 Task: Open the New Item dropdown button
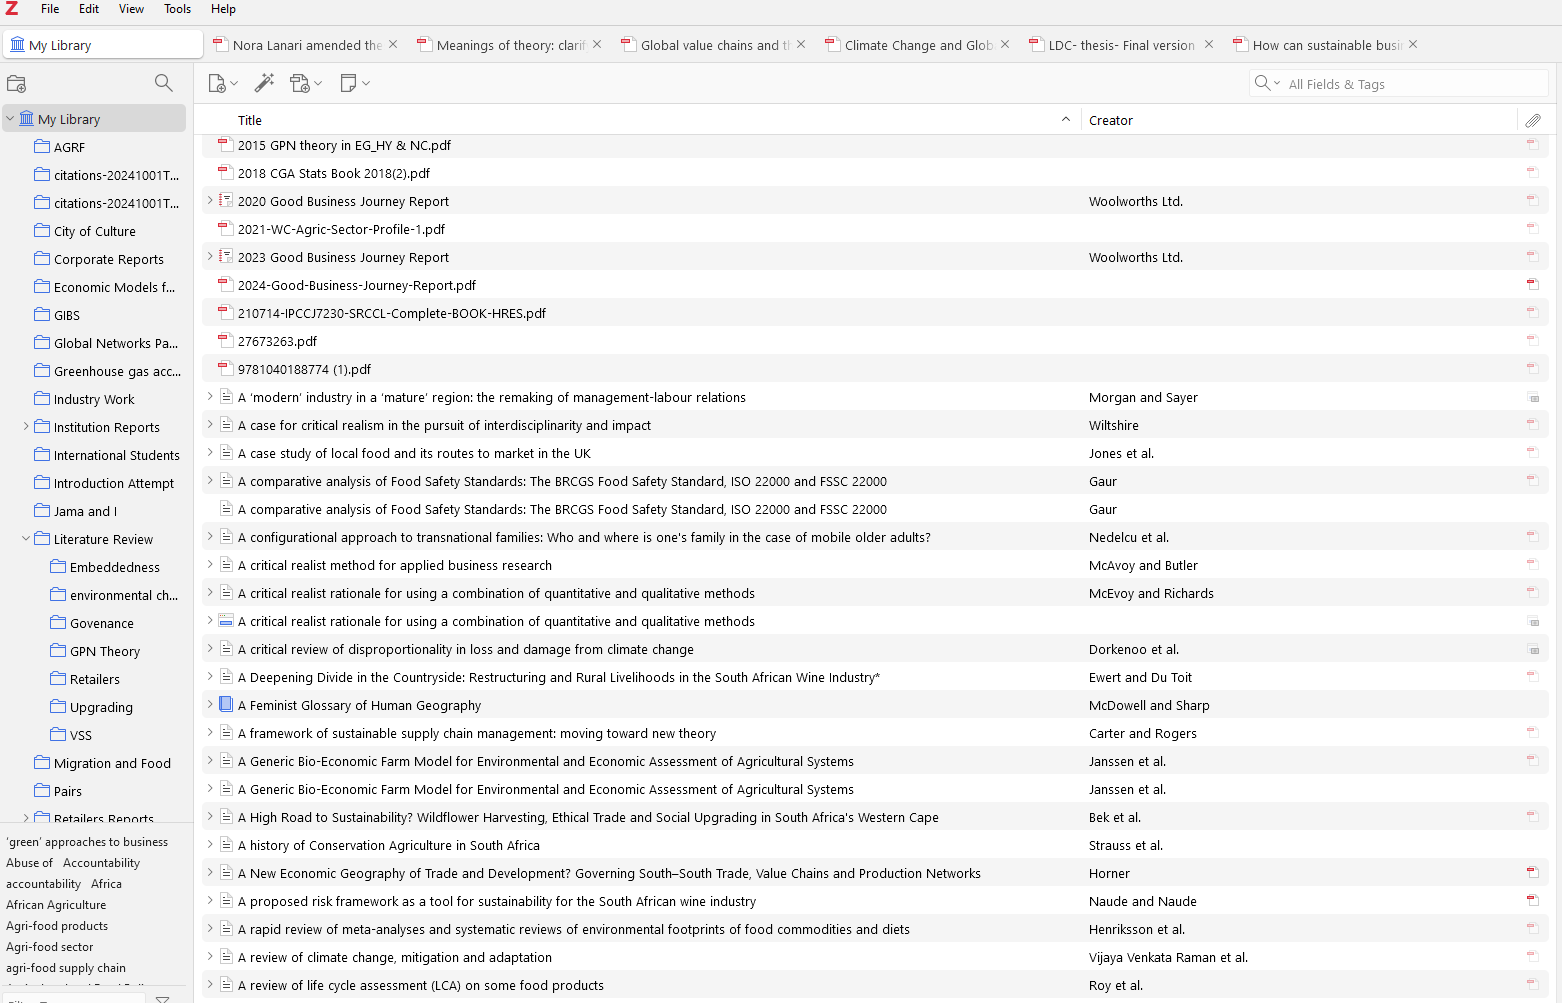(x=222, y=83)
